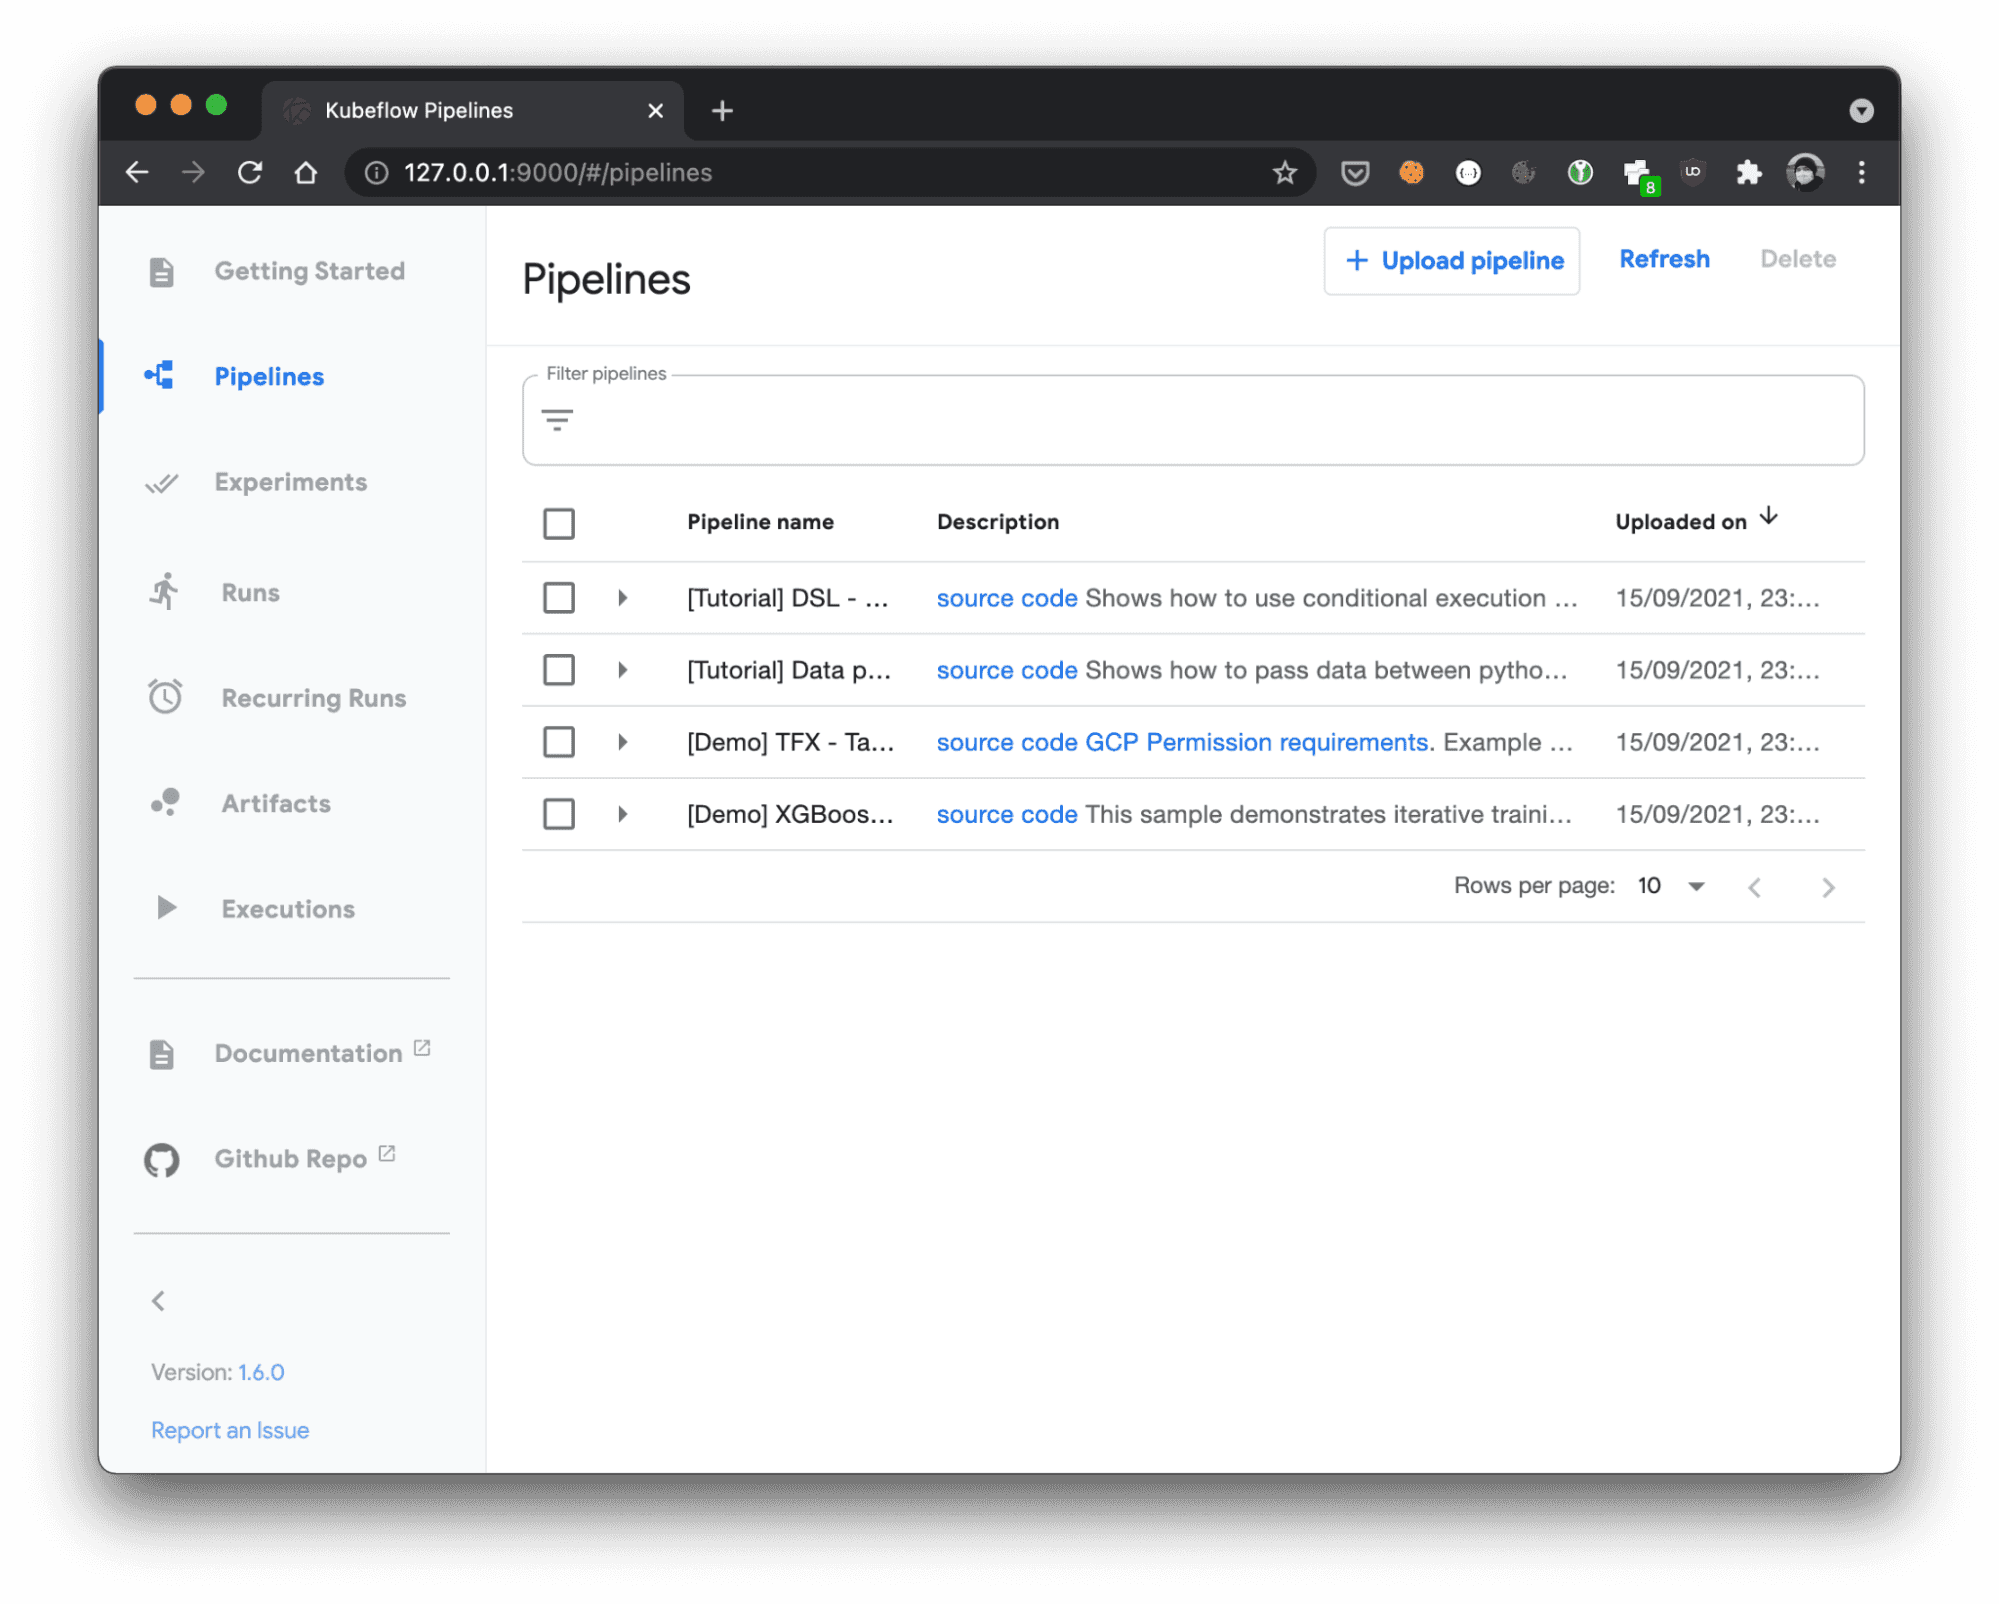
Task: Open source code link for DSL tutorial
Action: pos(1006,598)
